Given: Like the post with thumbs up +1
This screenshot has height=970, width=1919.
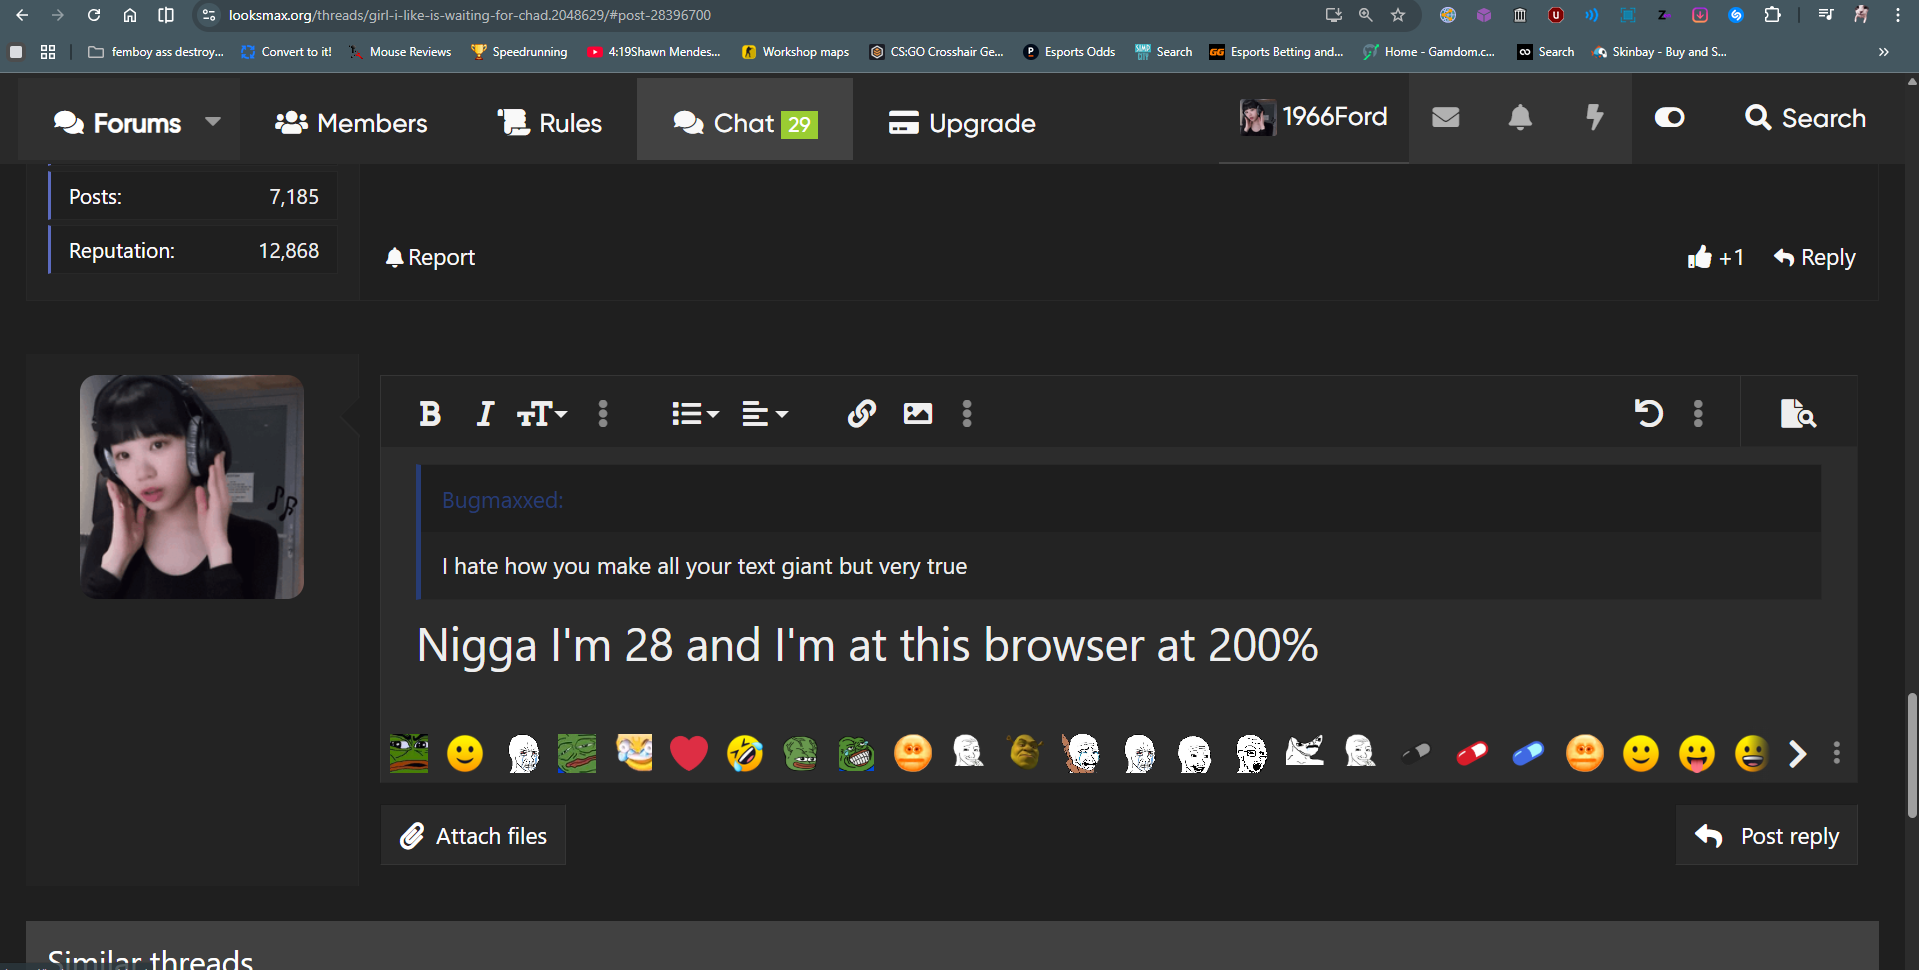Looking at the screenshot, I should pos(1715,258).
